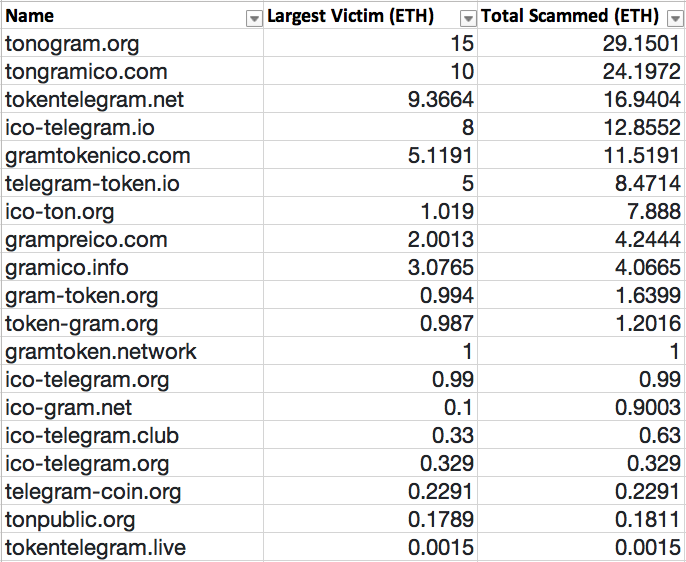Open the Total Scammed (ETH) filter dropdown

(x=674, y=19)
